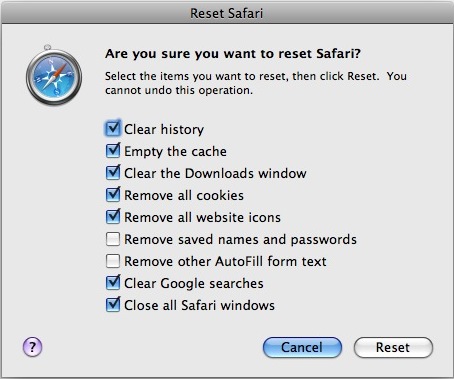Image resolution: width=454 pixels, height=379 pixels.
Task: Toggle the Remove all cookies checkbox
Action: pos(113,195)
